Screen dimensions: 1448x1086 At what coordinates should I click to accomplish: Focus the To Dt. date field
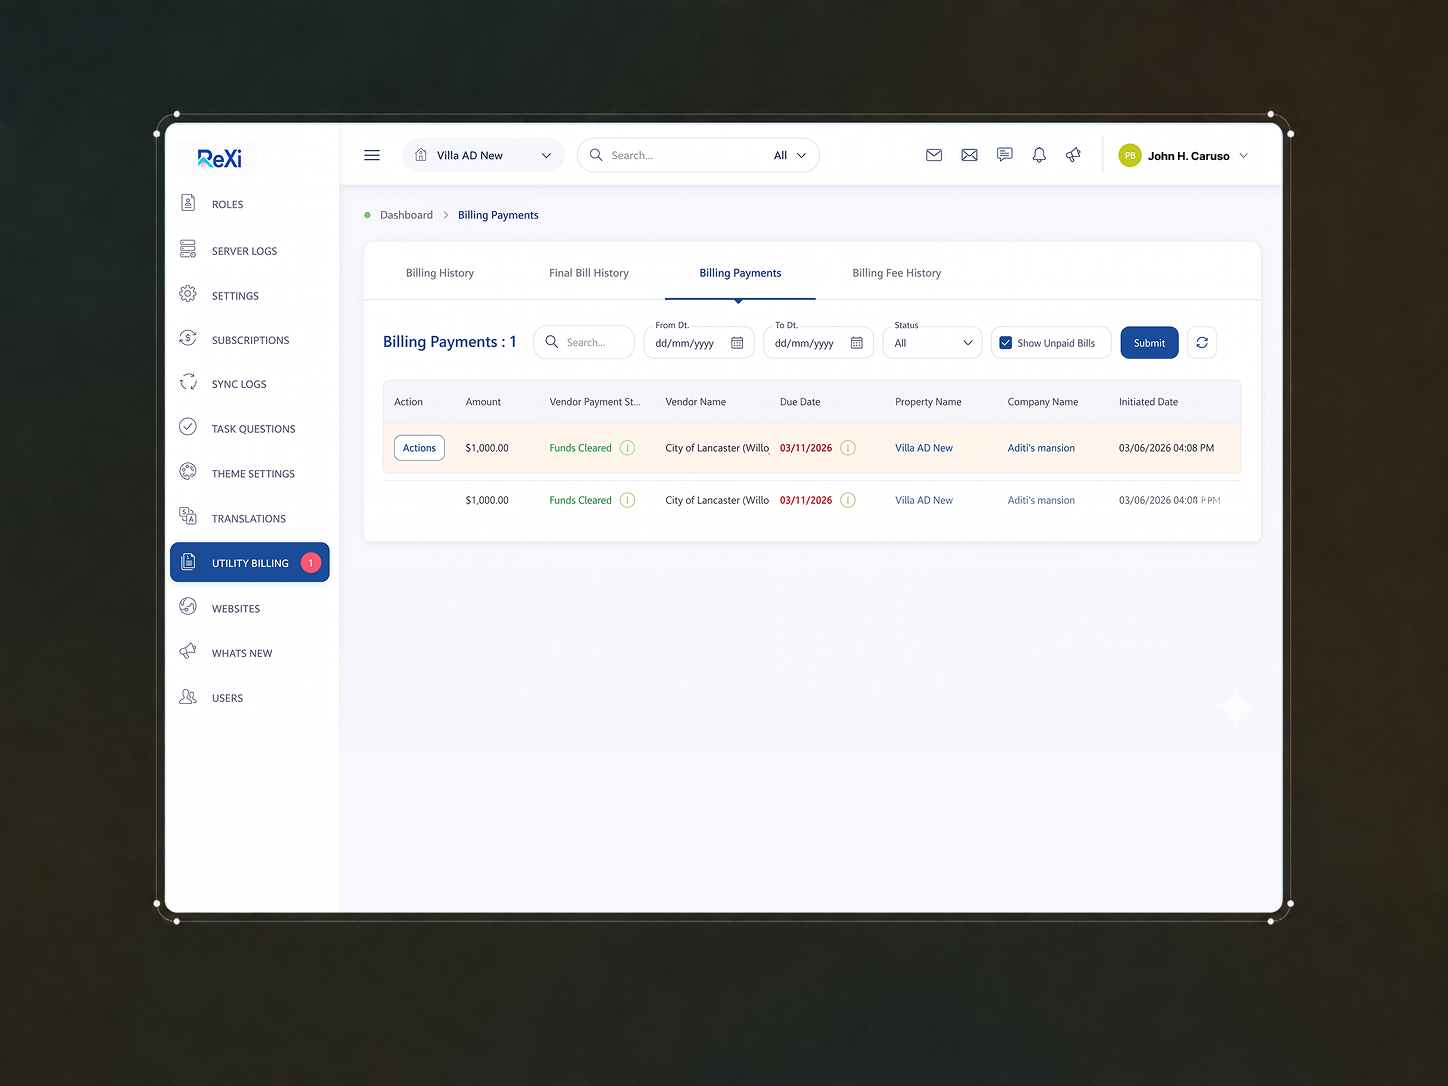pyautogui.click(x=819, y=343)
